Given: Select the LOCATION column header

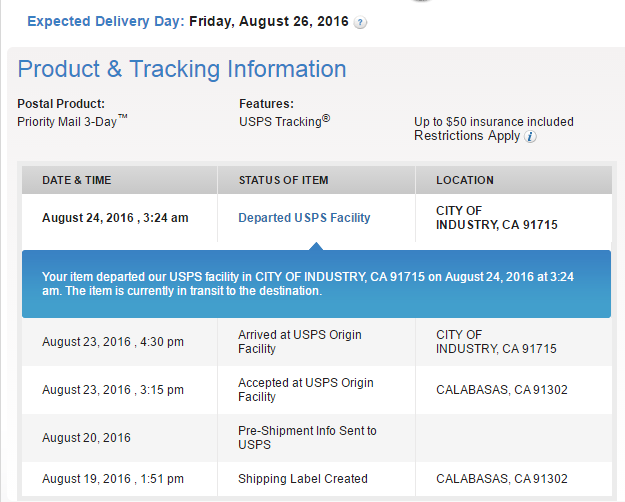Looking at the screenshot, I should tap(464, 180).
